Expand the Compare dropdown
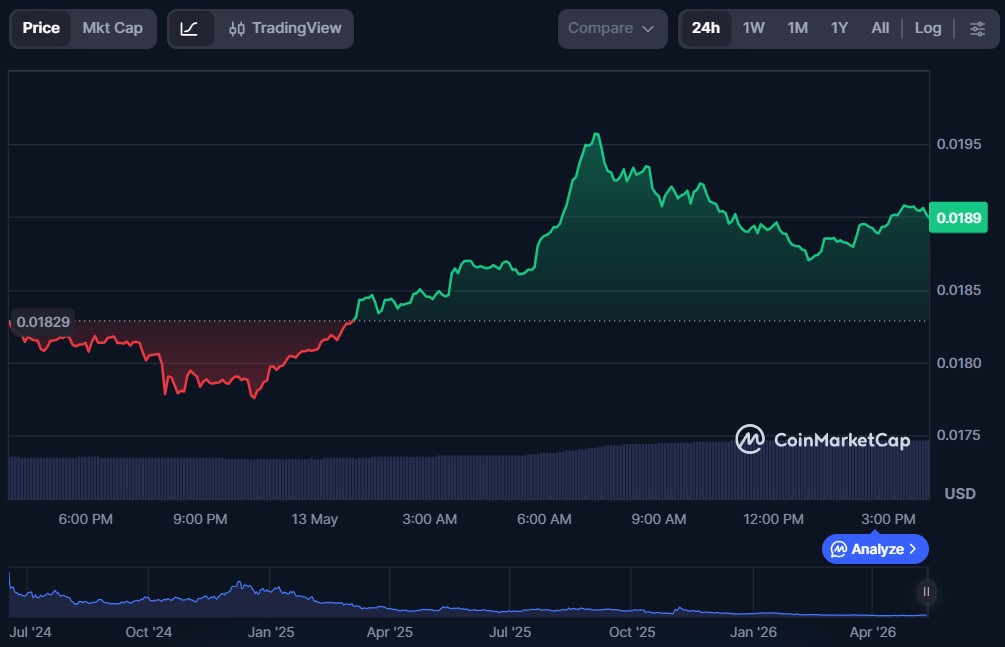Screen dimensions: 1005x647 coord(612,29)
